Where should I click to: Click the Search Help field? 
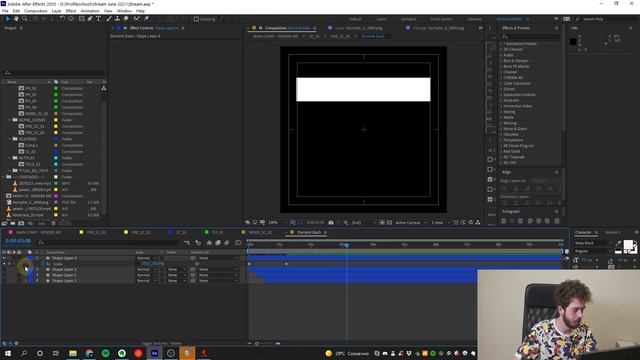[605, 19]
